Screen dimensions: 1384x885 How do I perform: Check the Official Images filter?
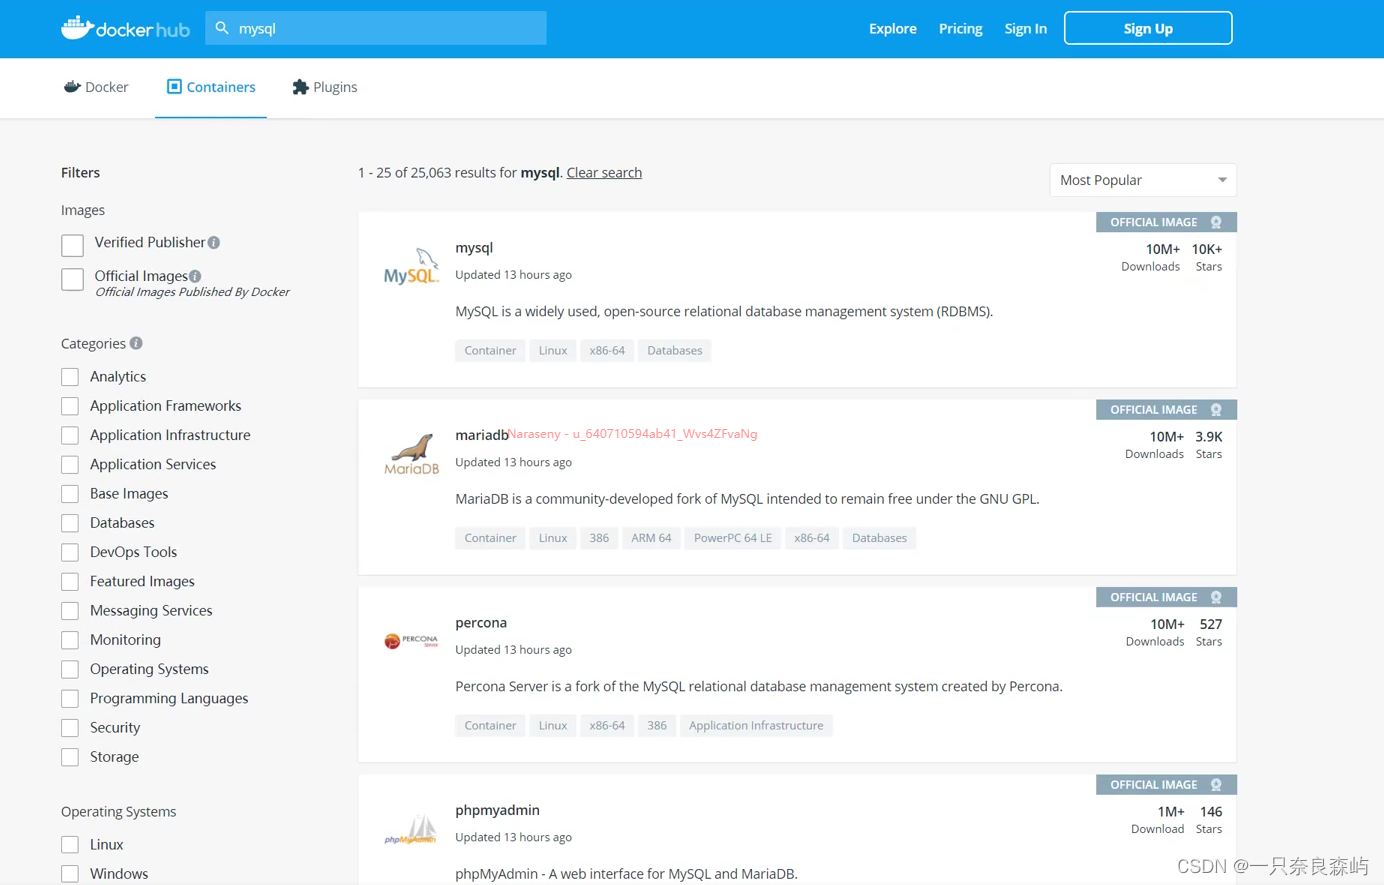(72, 279)
